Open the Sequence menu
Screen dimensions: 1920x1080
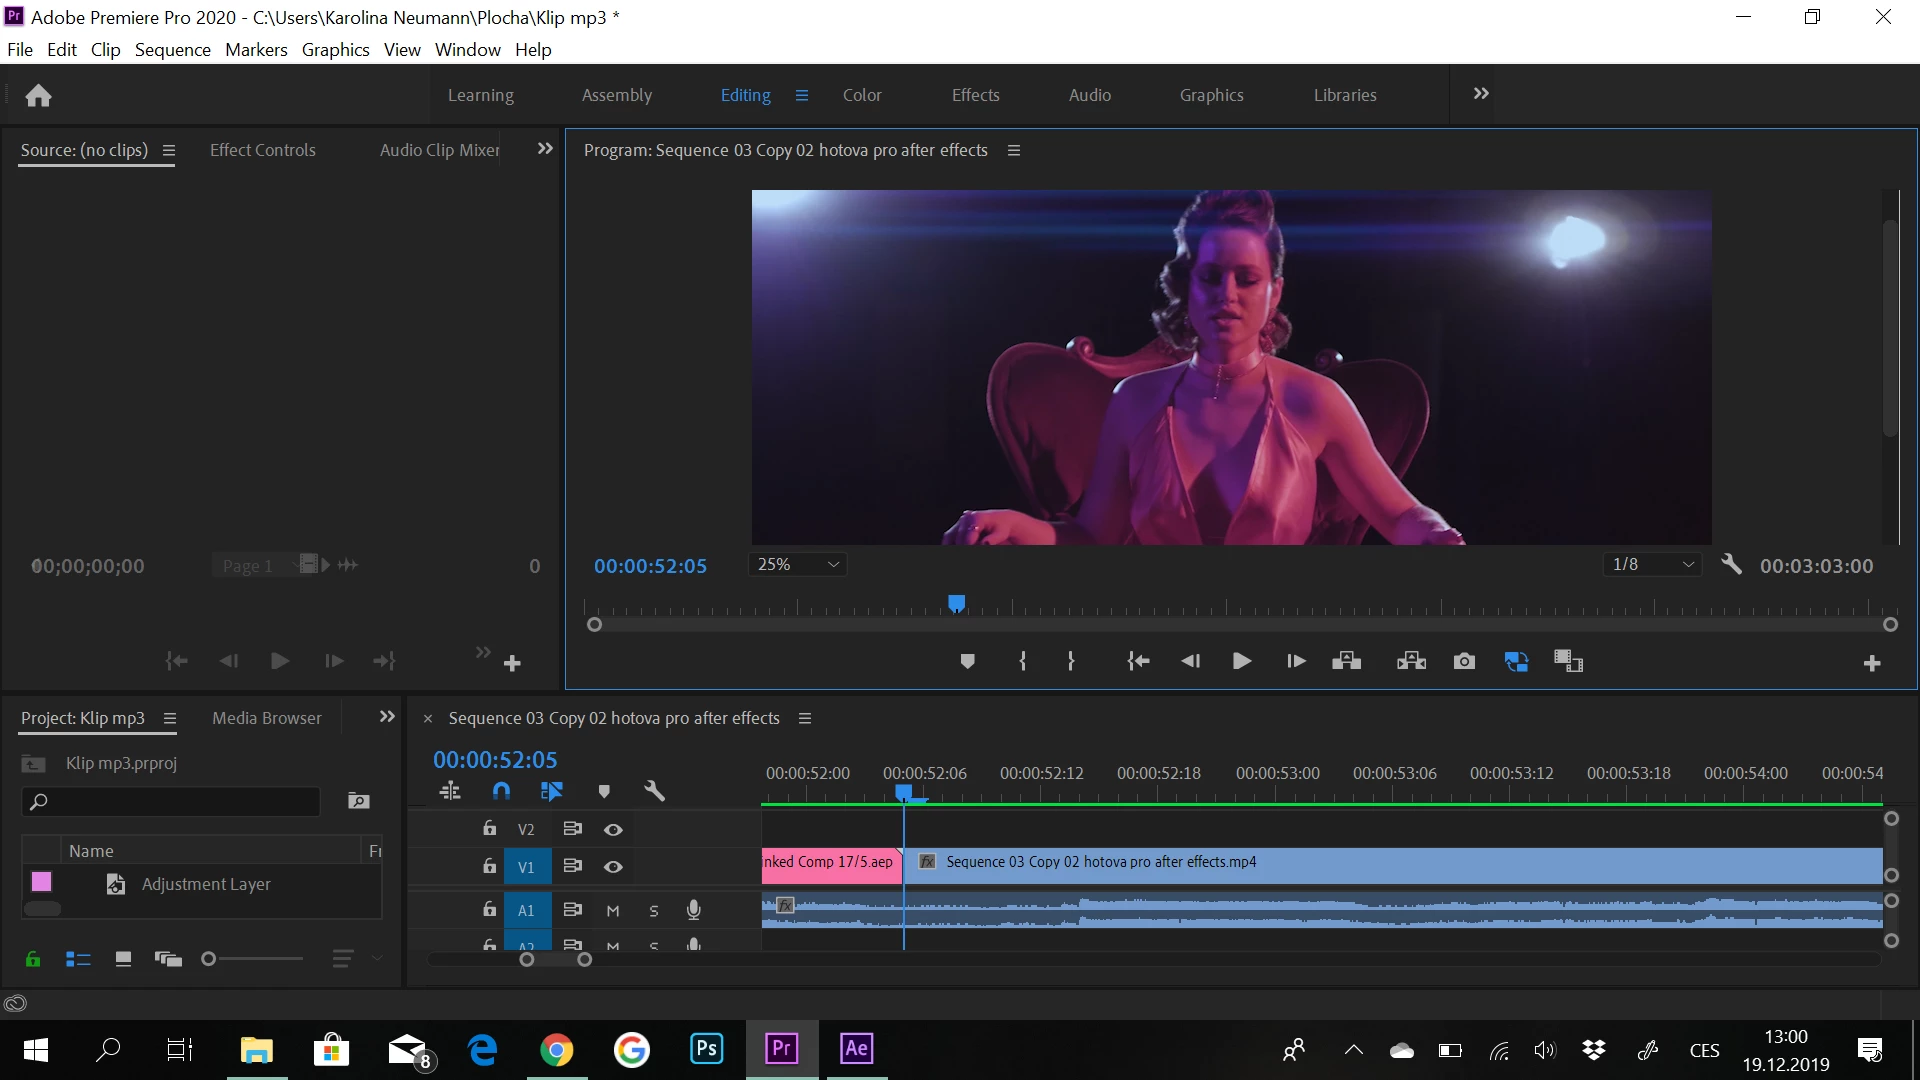tap(172, 50)
